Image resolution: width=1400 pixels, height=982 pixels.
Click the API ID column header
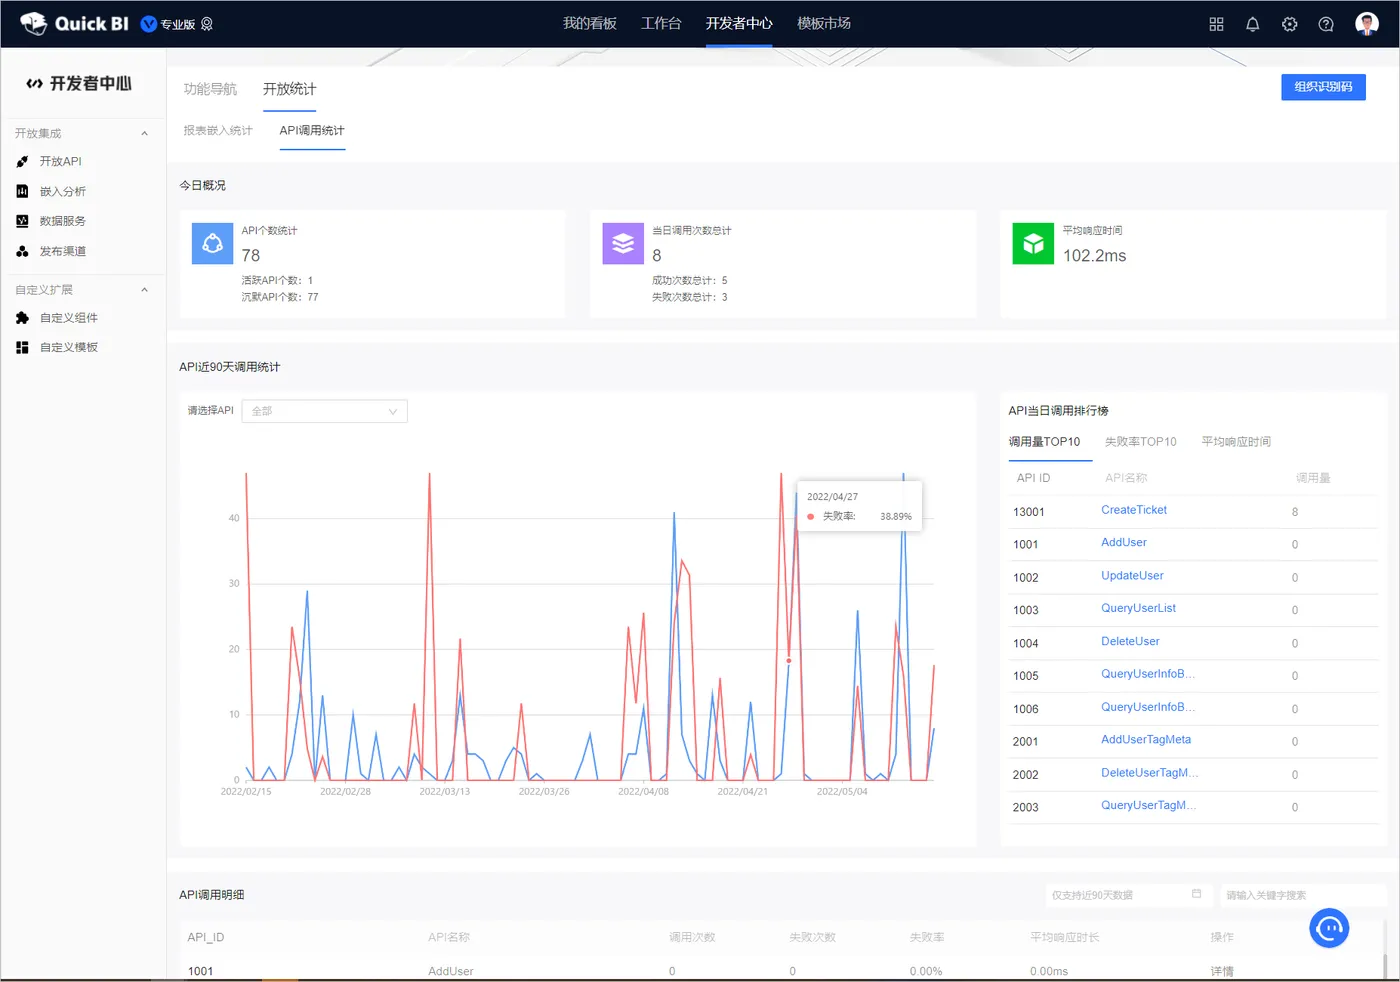pos(1033,478)
